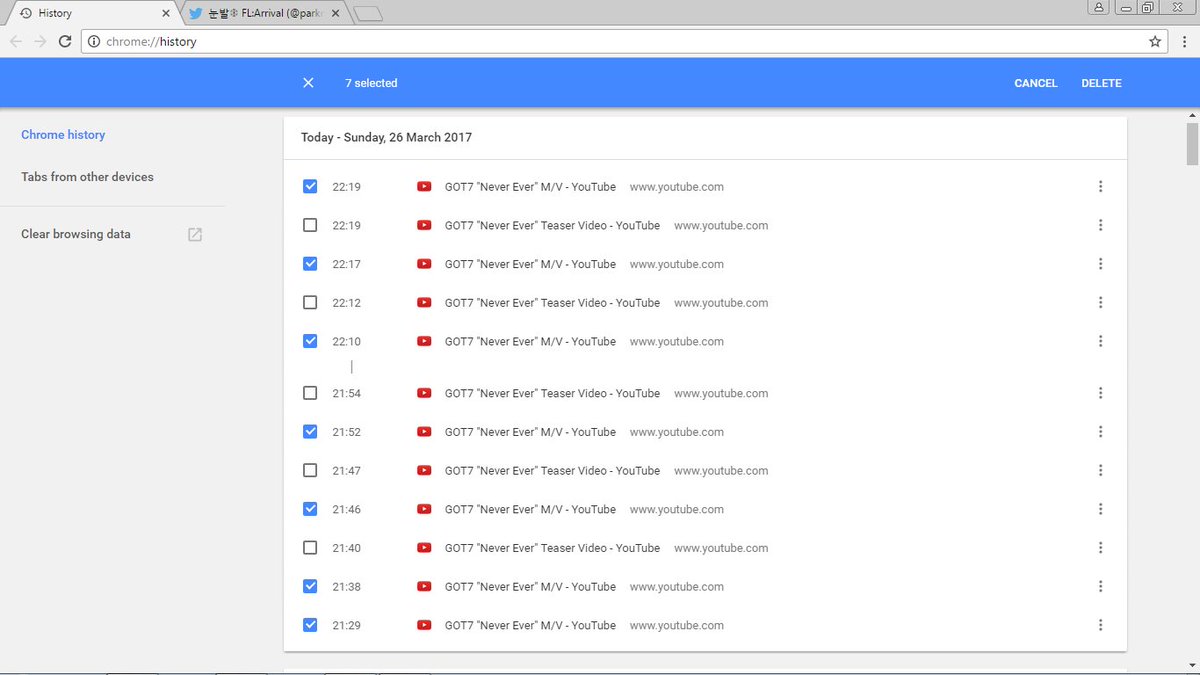
Task: Open Tabs from other devices
Action: [87, 177]
